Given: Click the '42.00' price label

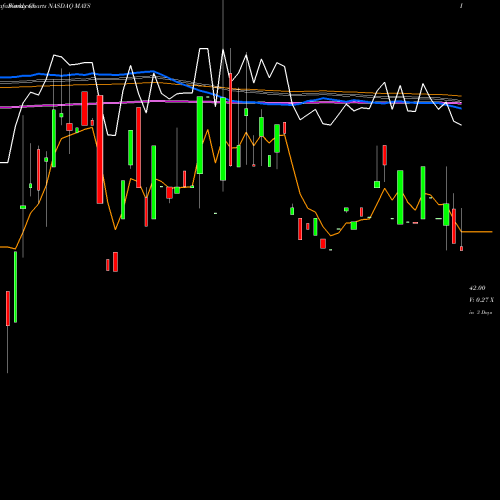Looking at the screenshot, I should 477,288.
